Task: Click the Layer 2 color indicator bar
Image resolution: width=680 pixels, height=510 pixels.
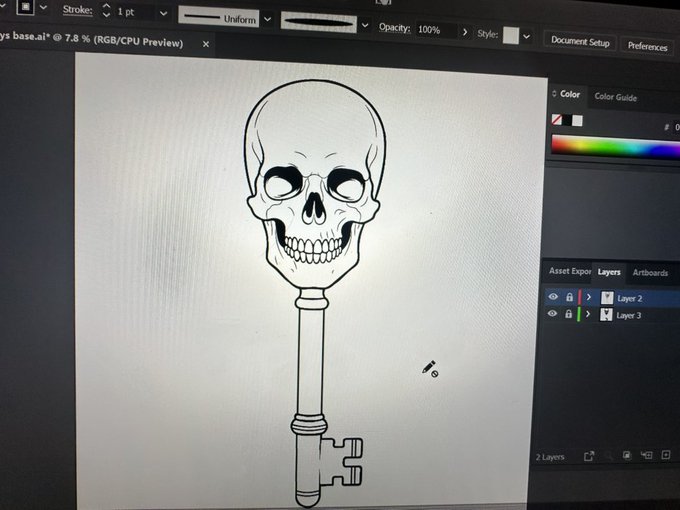Action: [x=580, y=298]
